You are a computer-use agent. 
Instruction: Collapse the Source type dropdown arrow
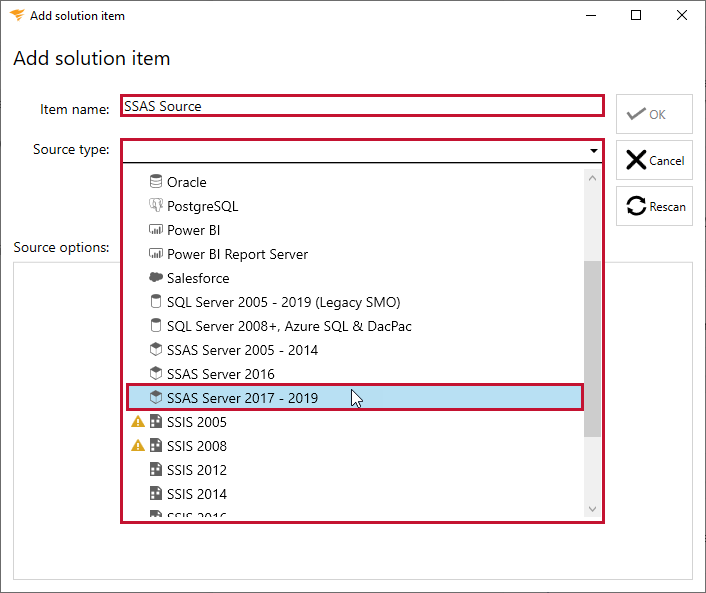tap(593, 151)
